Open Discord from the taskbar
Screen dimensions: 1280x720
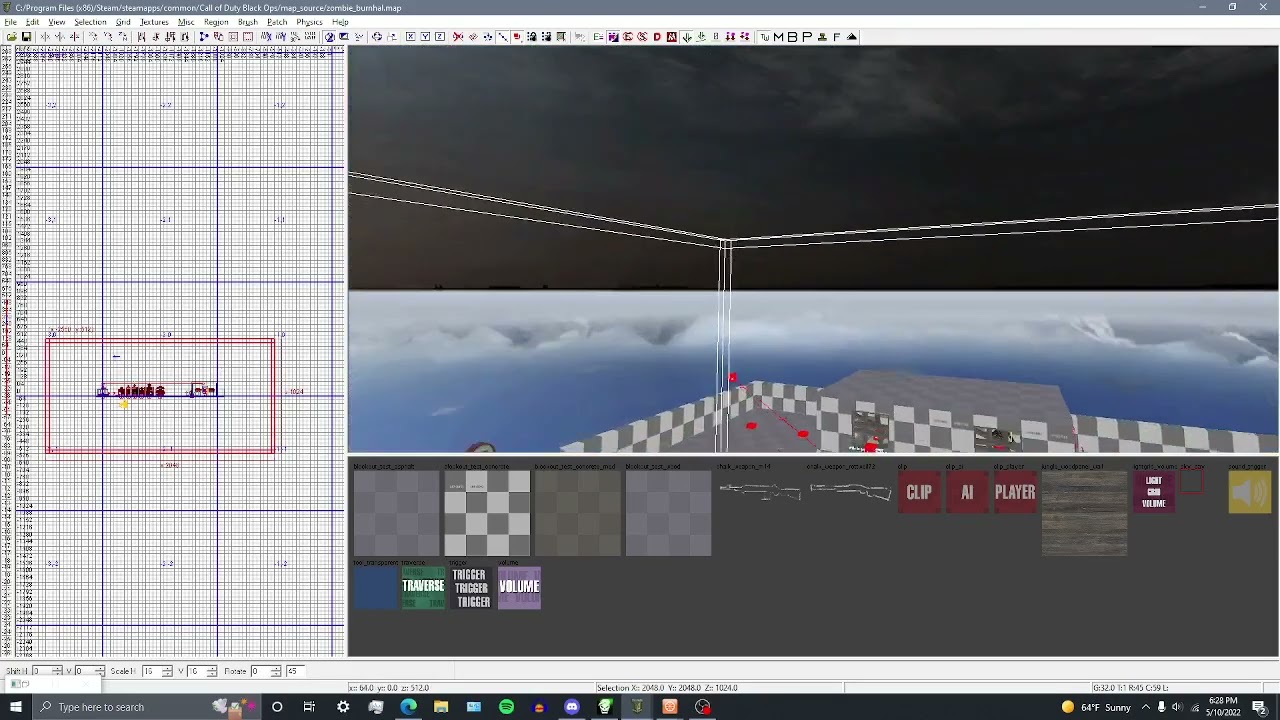(x=572, y=707)
